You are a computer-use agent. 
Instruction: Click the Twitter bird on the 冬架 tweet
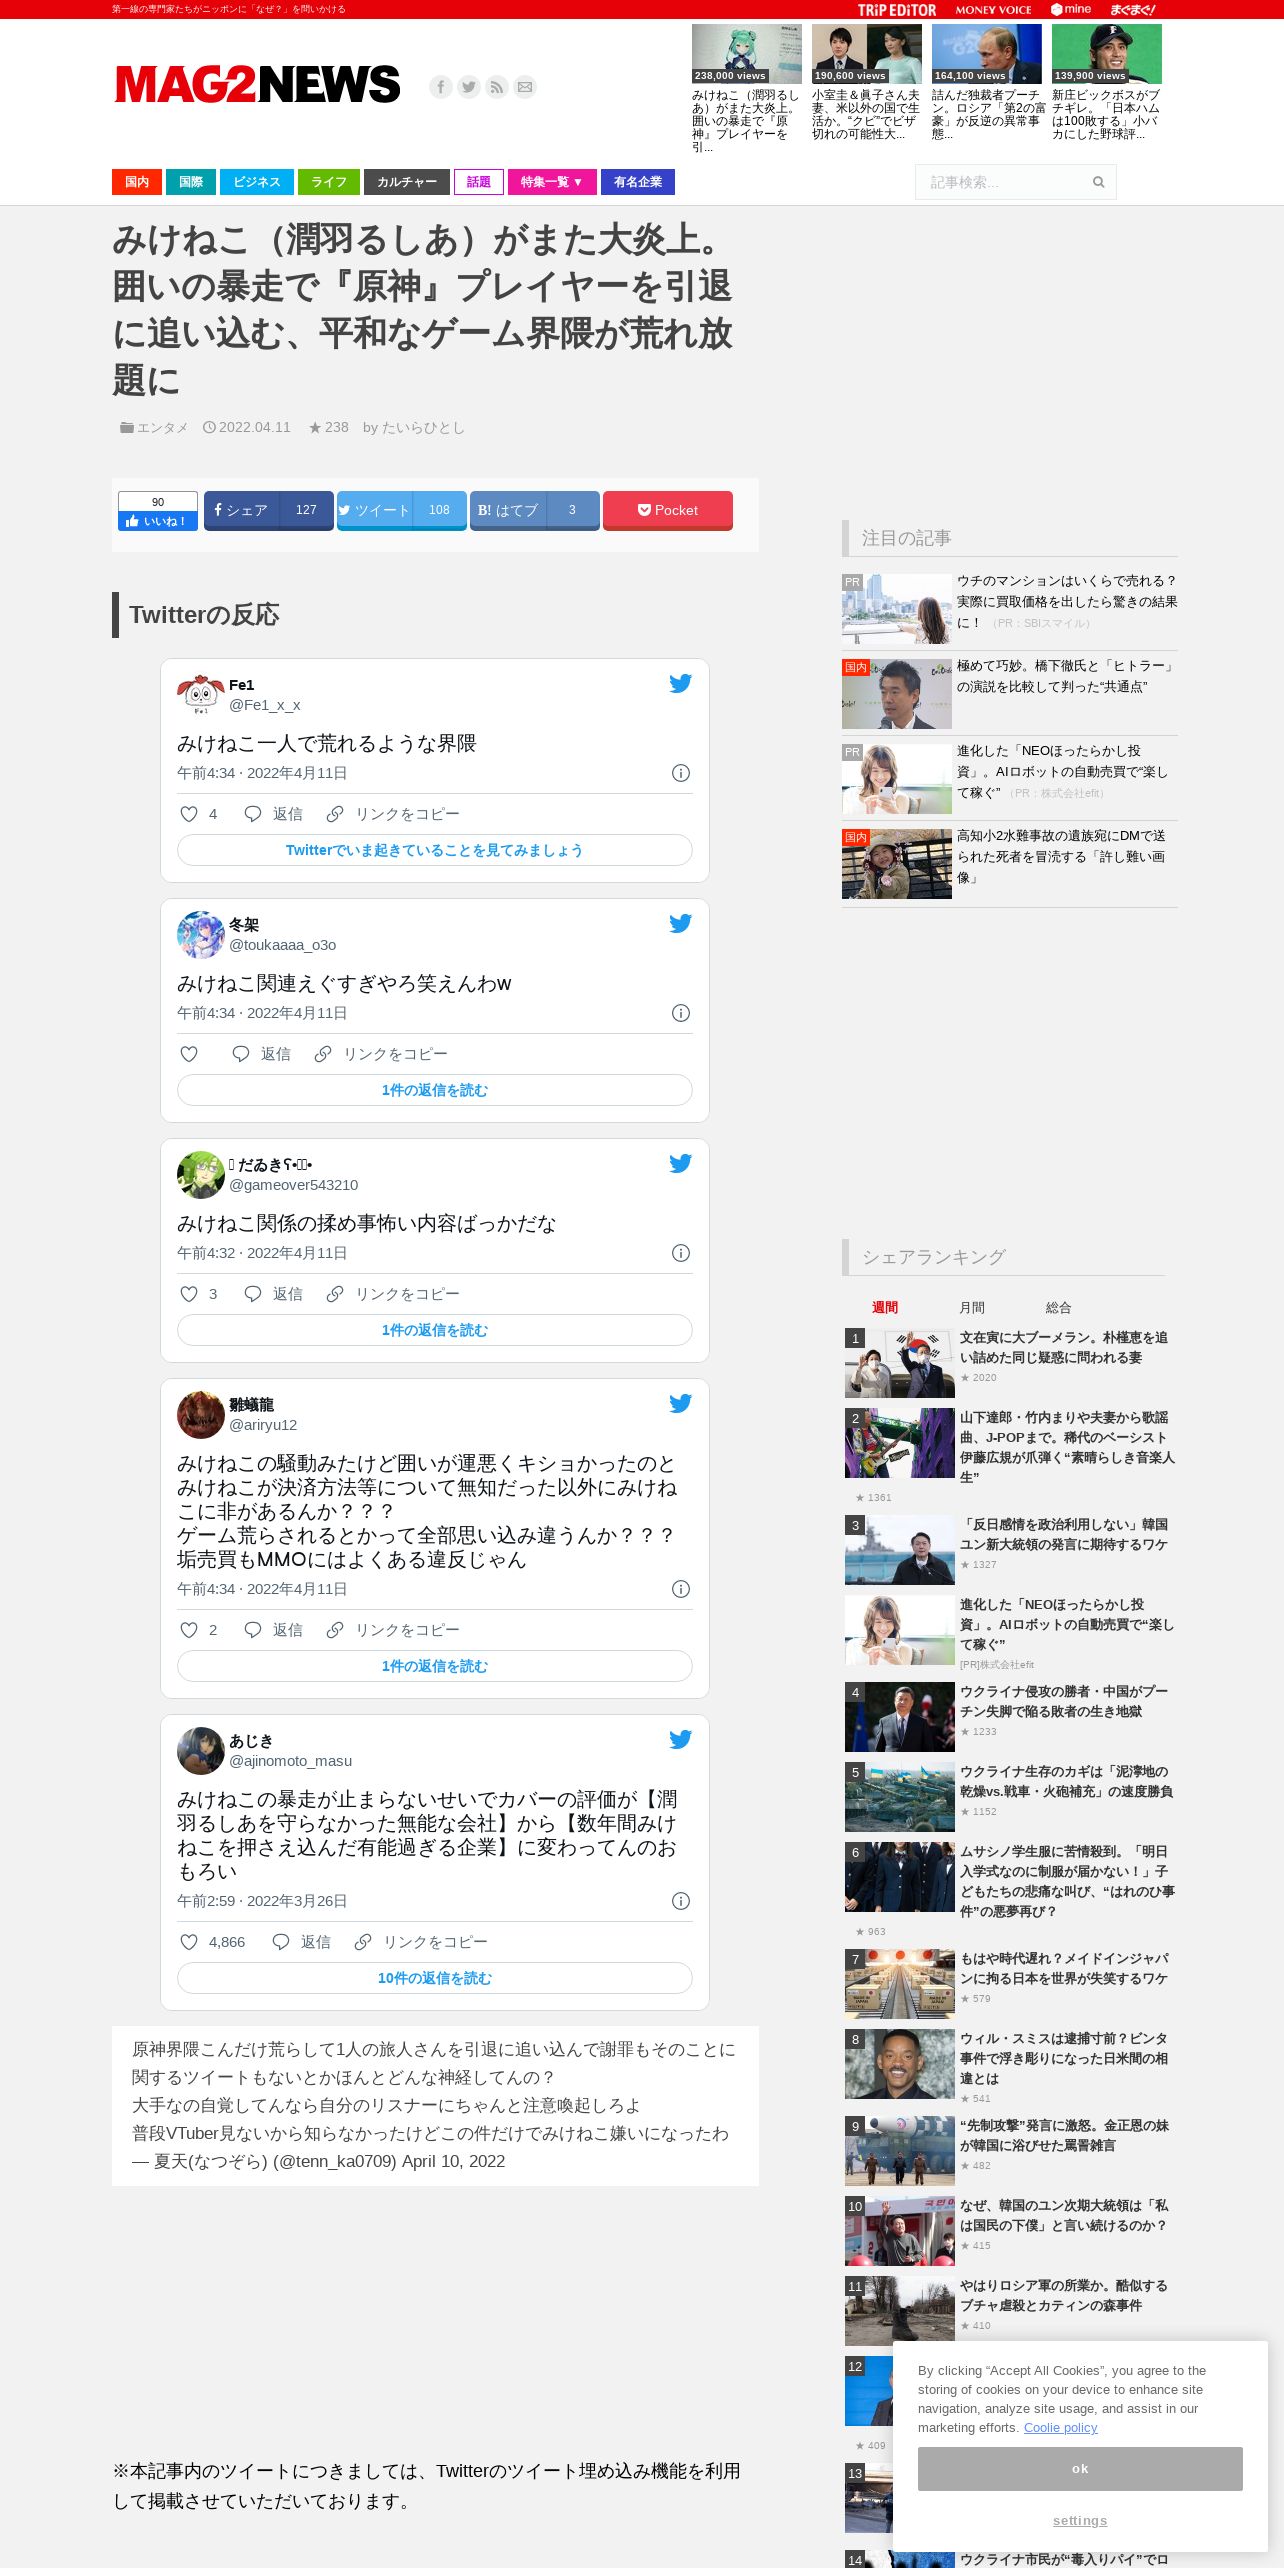click(x=680, y=923)
